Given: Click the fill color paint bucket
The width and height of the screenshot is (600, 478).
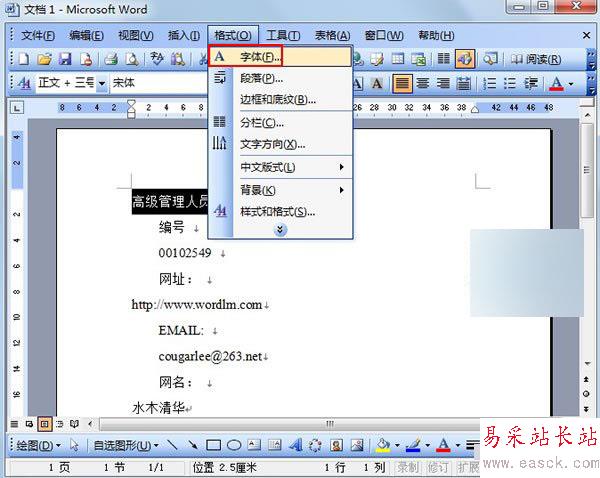Looking at the screenshot, I should pos(383,445).
